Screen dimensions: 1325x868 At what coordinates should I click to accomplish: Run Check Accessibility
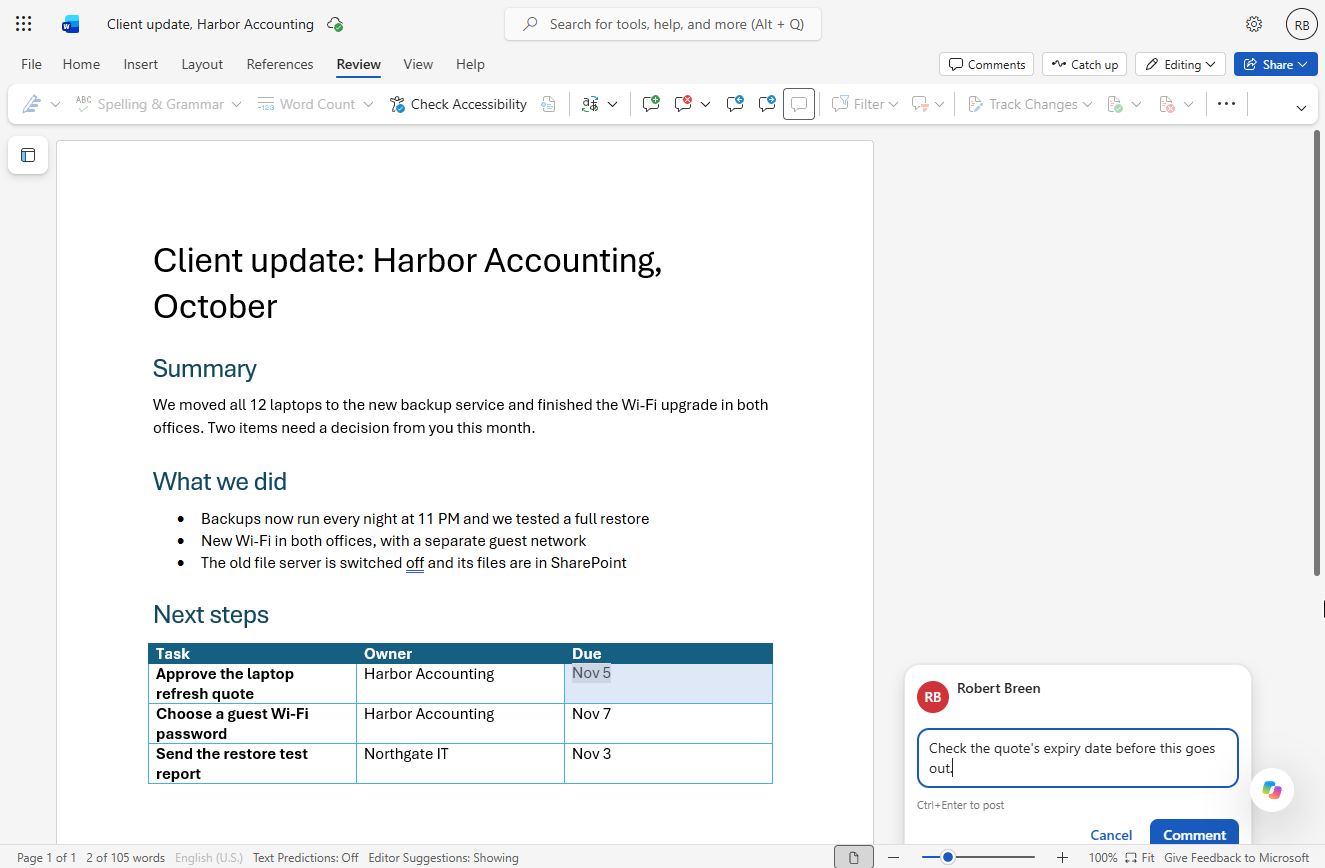click(458, 104)
